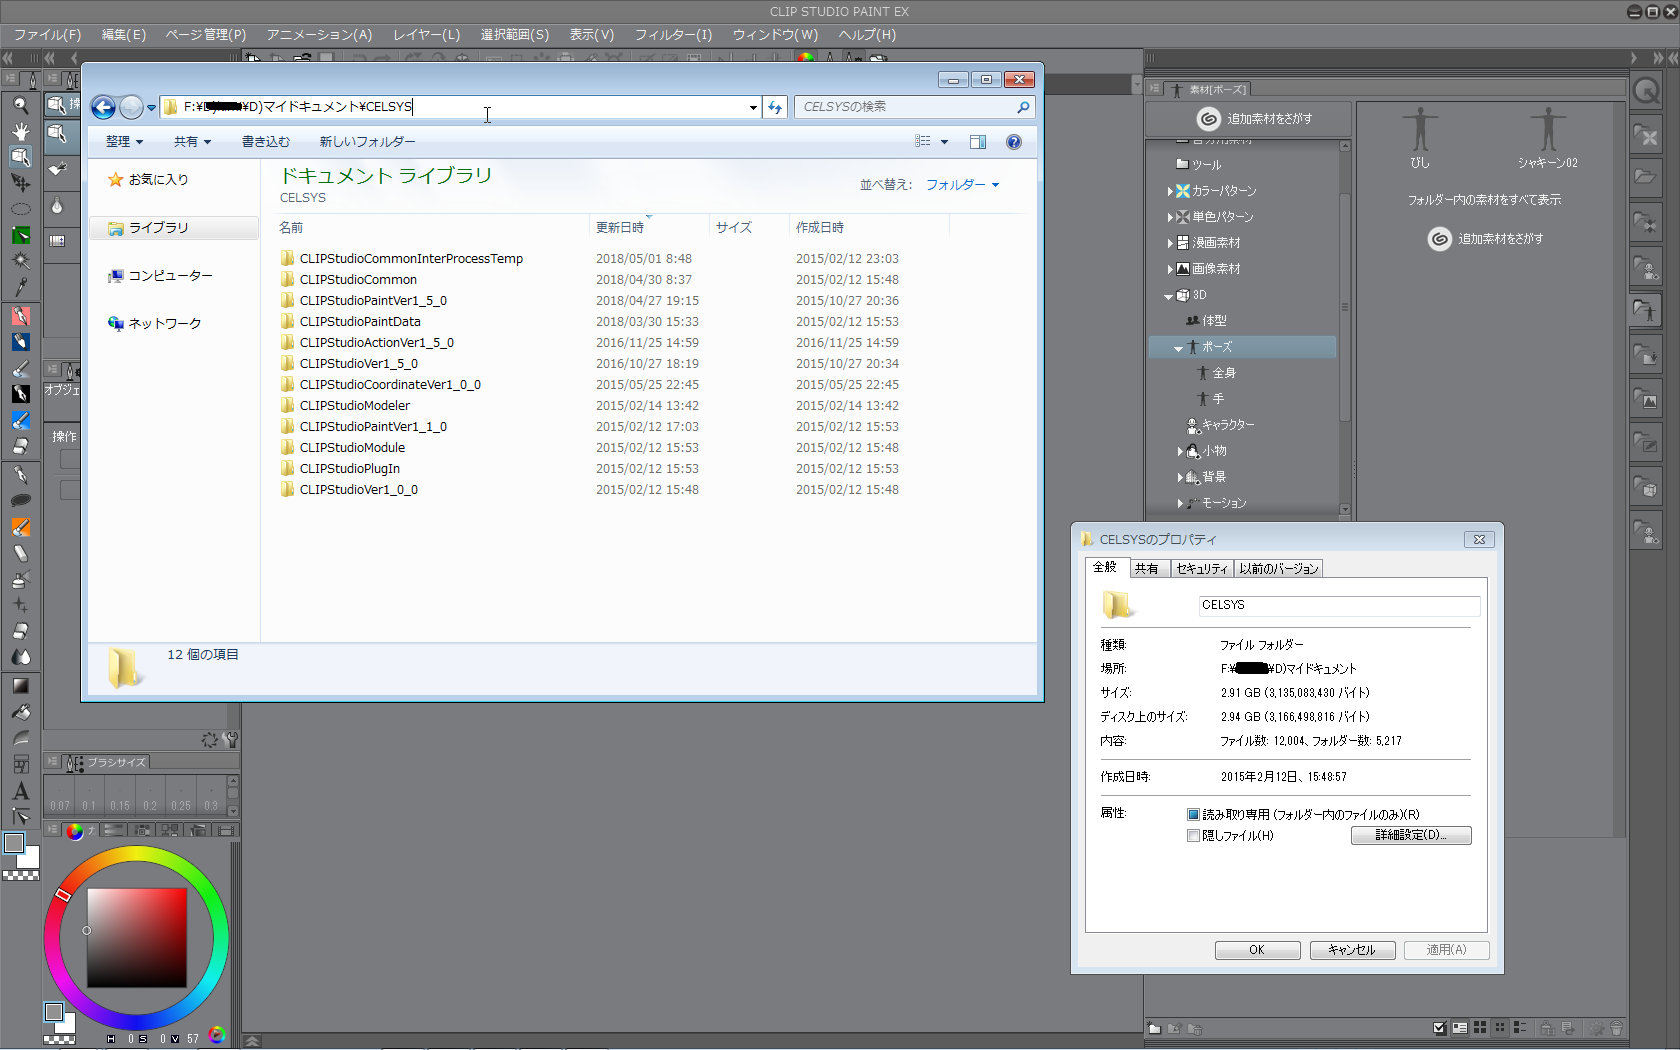Select the Hand move tool
1680x1050 pixels.
pyautogui.click(x=20, y=131)
